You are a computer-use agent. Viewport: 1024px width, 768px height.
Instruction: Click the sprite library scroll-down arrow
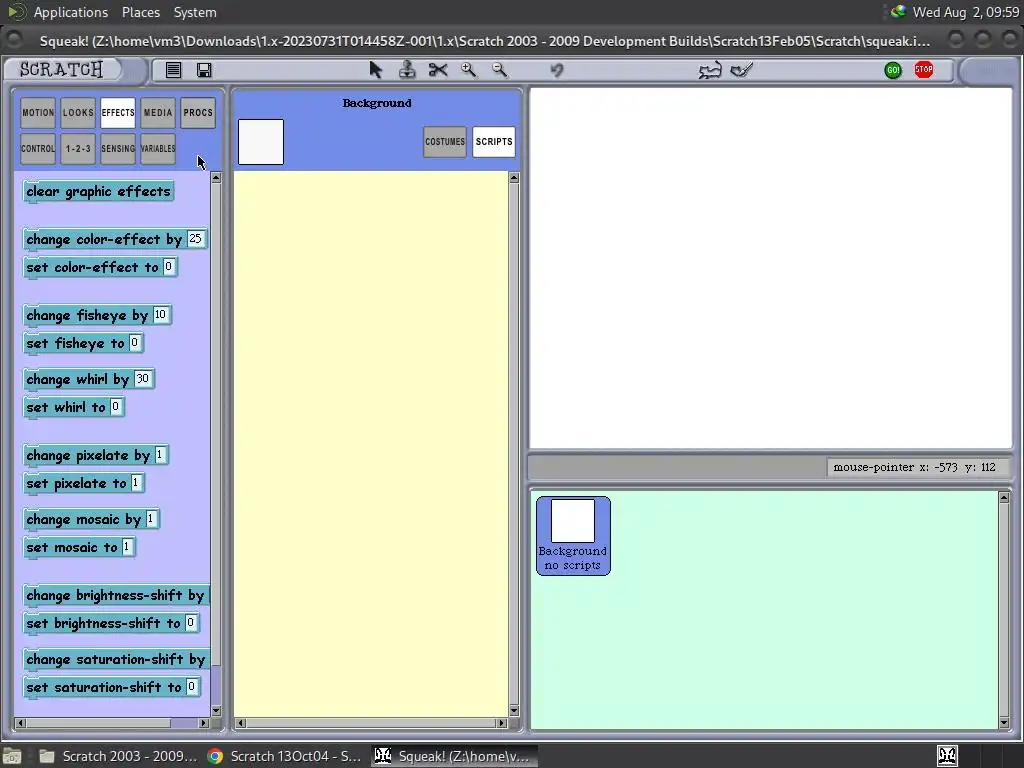(1004, 722)
